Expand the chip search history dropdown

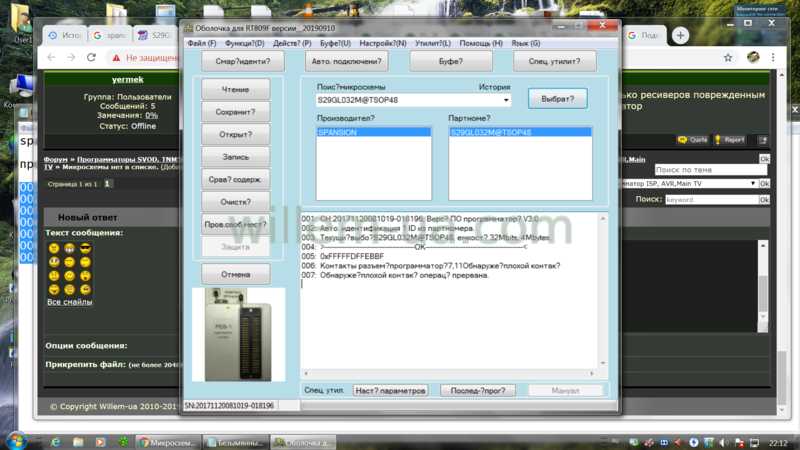[506, 100]
